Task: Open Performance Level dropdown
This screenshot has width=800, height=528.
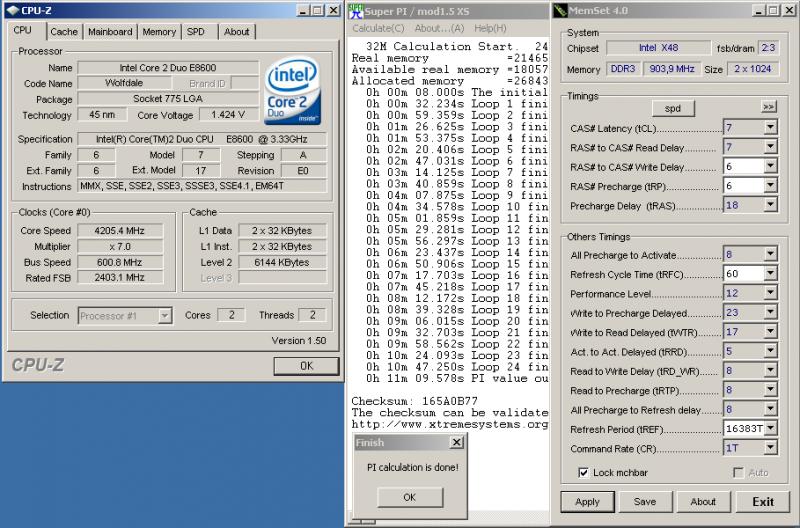Action: pos(770,293)
